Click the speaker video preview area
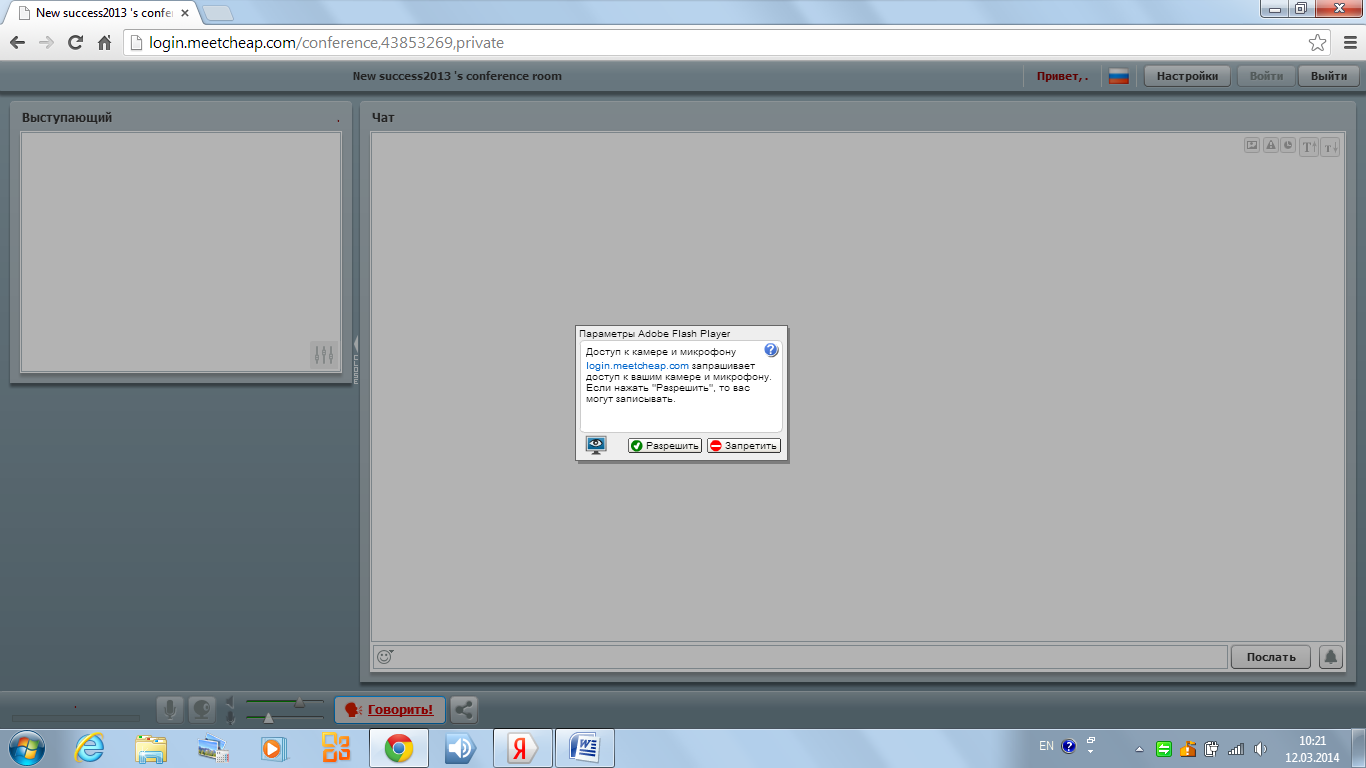Screen dimensions: 1366x768 [181, 252]
